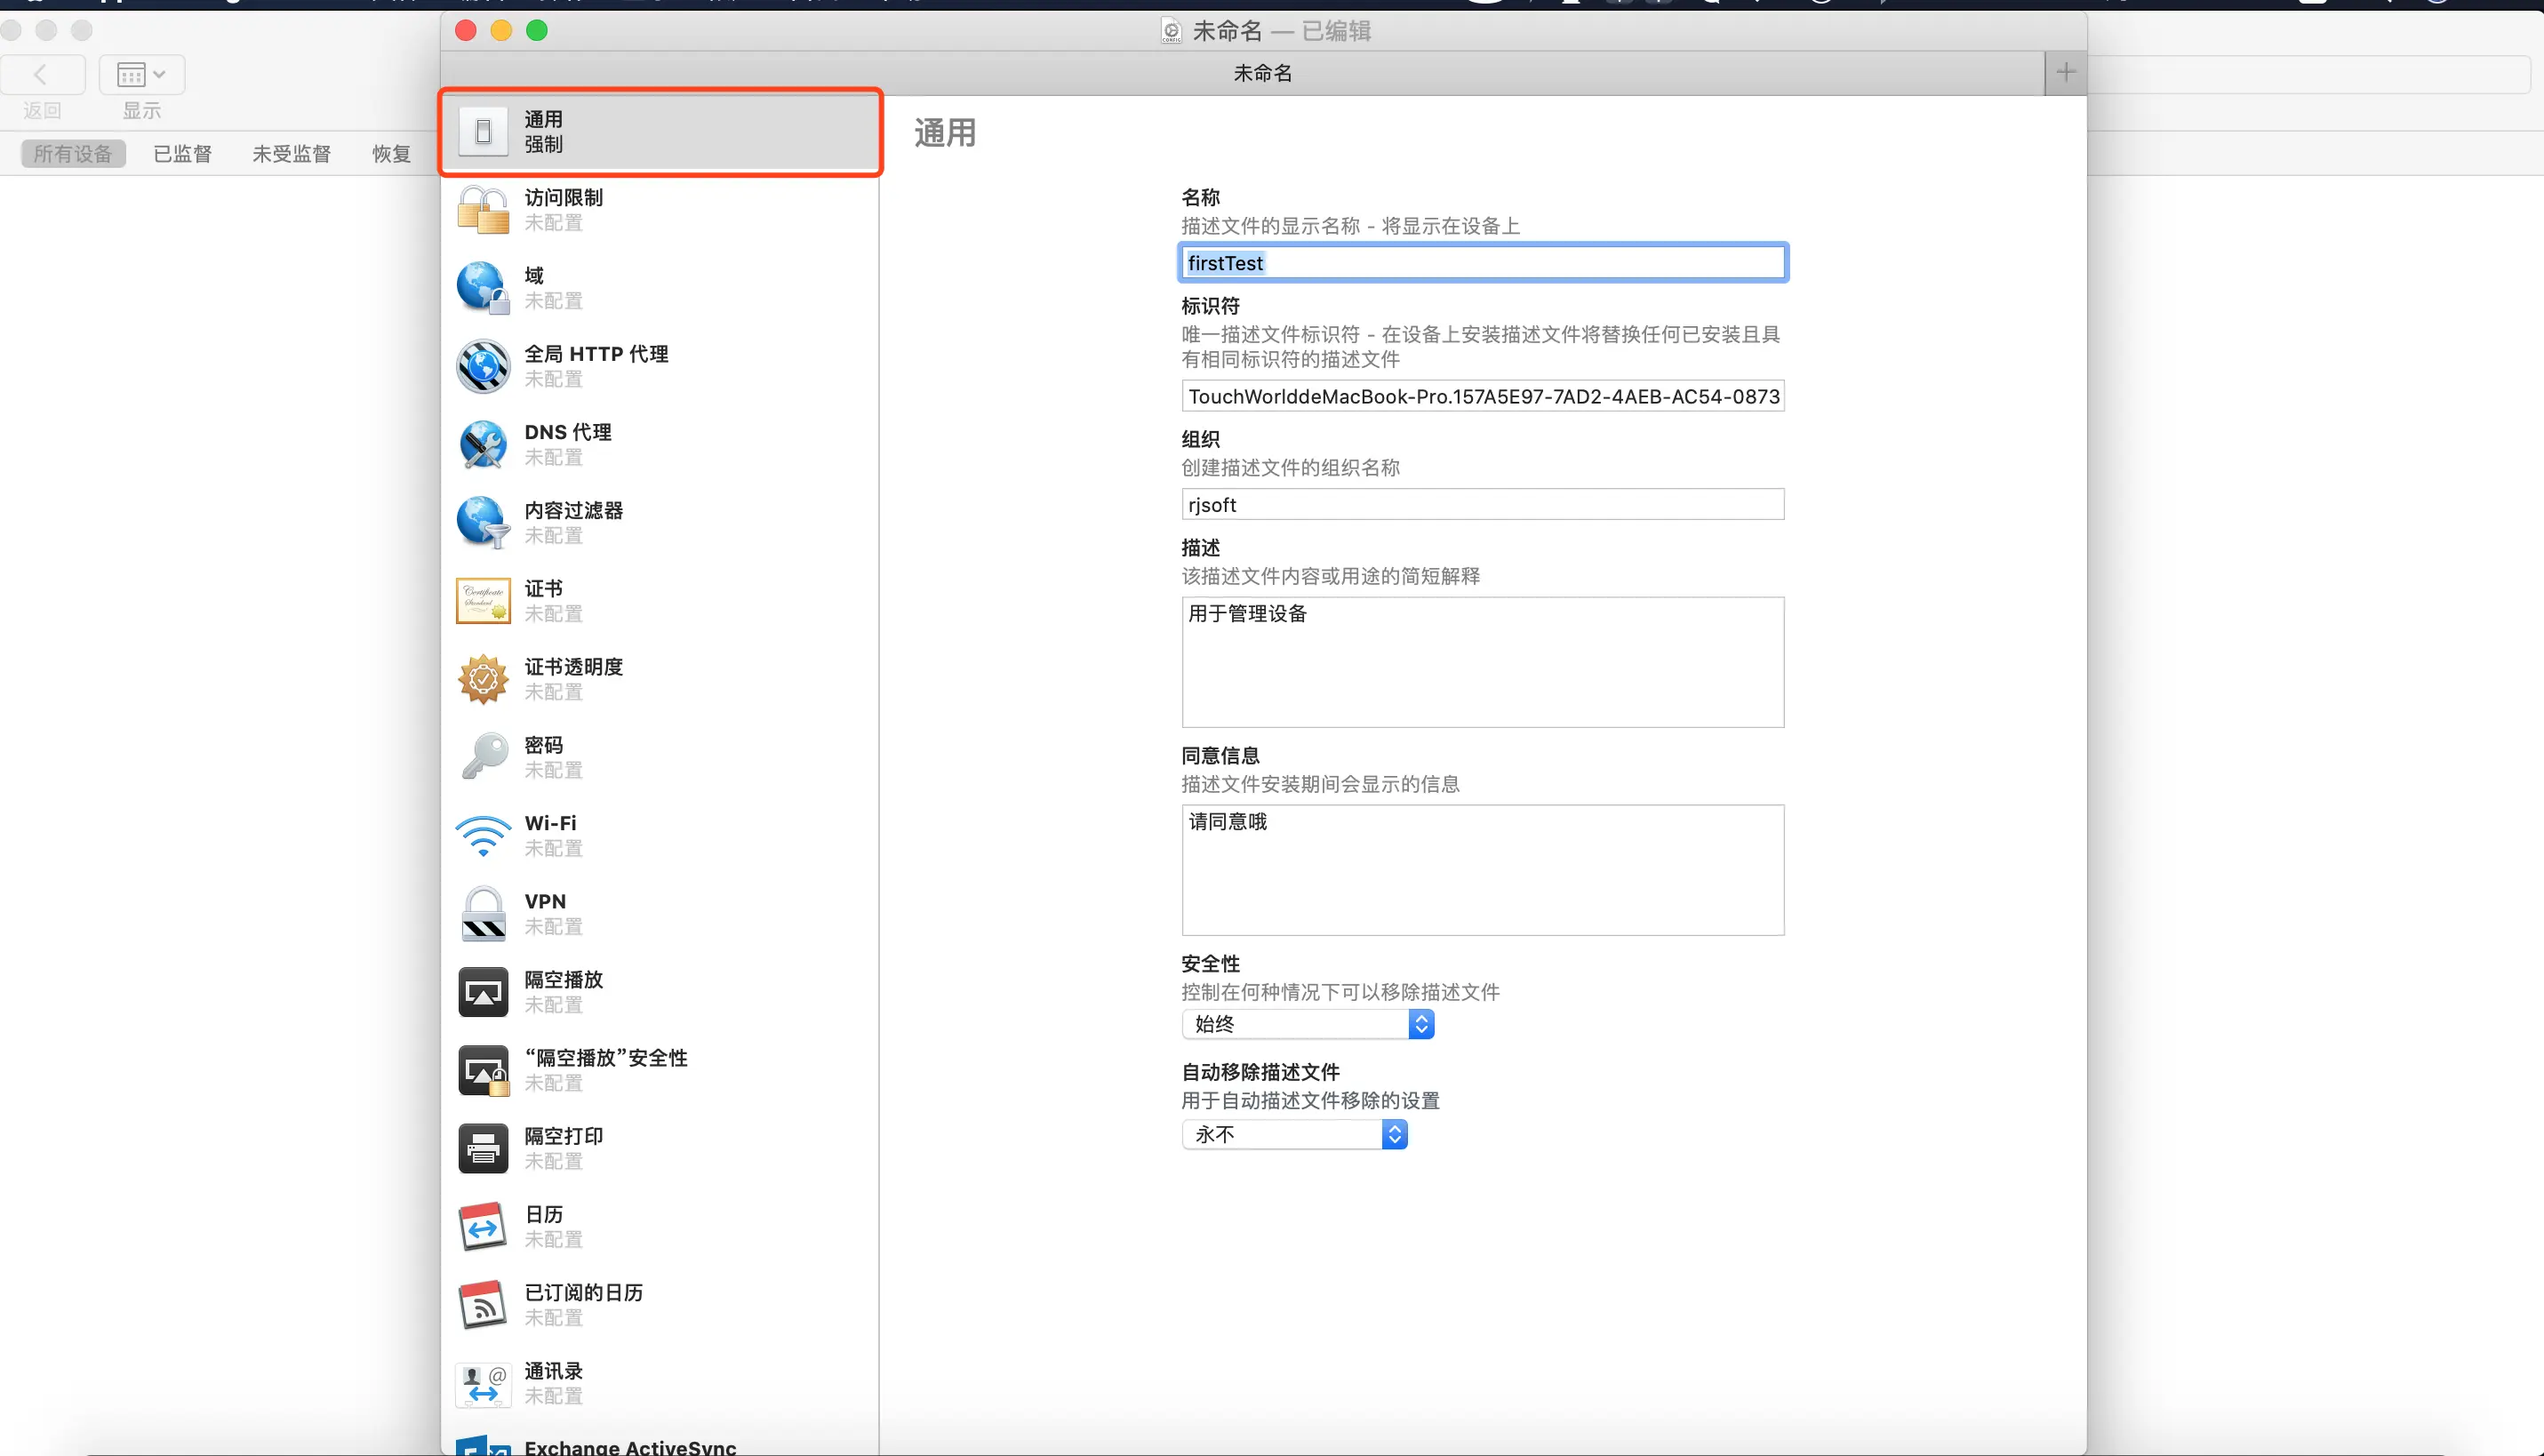This screenshot has height=1456, width=2544.
Task: Open the VPN payload icon
Action: click(x=483, y=913)
